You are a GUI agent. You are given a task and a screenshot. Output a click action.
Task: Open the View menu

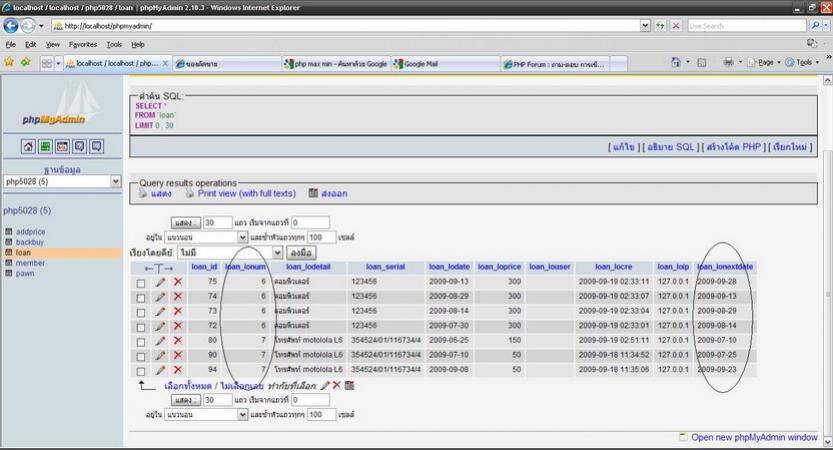53,45
